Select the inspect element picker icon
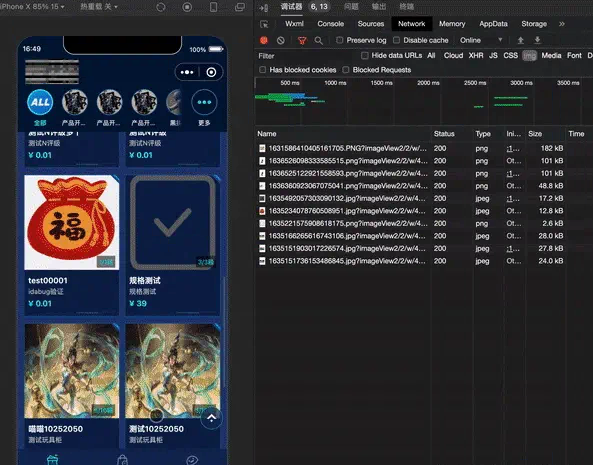This screenshot has width=593, height=465. 264,24
